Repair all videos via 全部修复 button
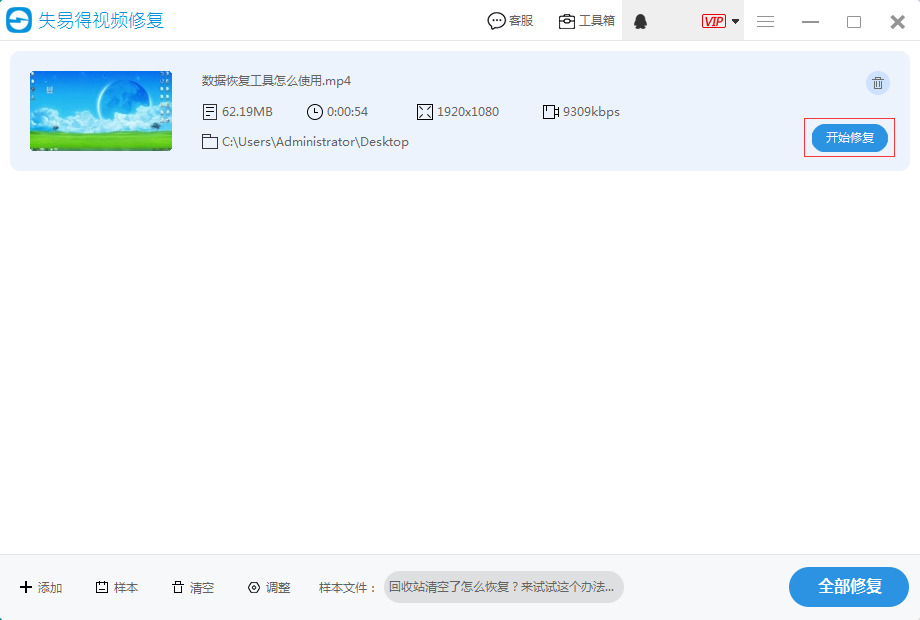The image size is (920, 620). [848, 587]
